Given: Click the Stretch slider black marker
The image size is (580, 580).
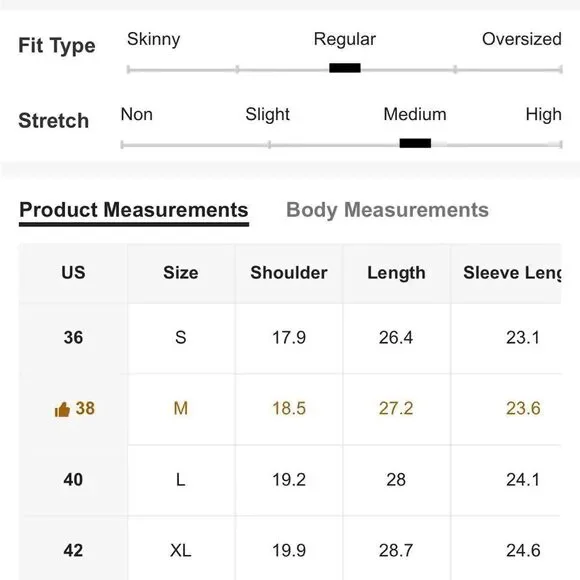Looking at the screenshot, I should (415, 143).
